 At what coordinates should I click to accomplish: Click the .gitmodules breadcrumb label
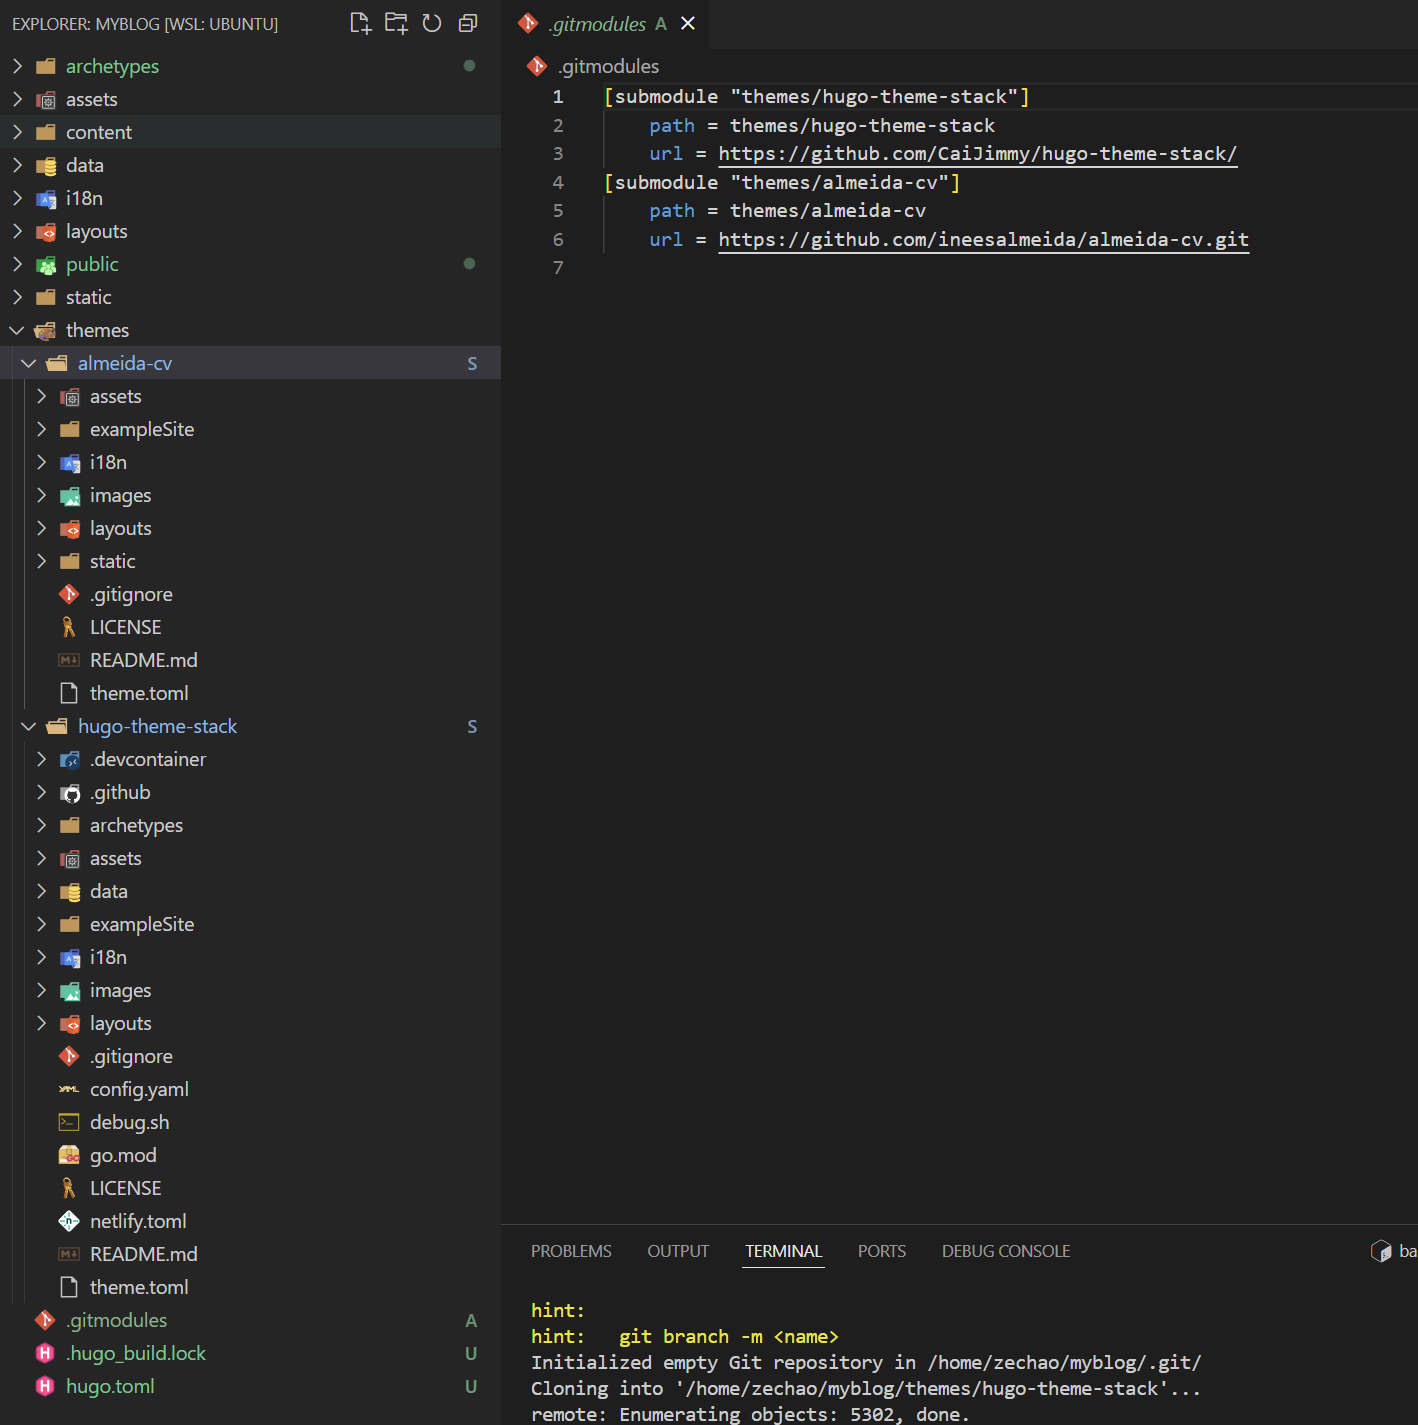point(609,66)
